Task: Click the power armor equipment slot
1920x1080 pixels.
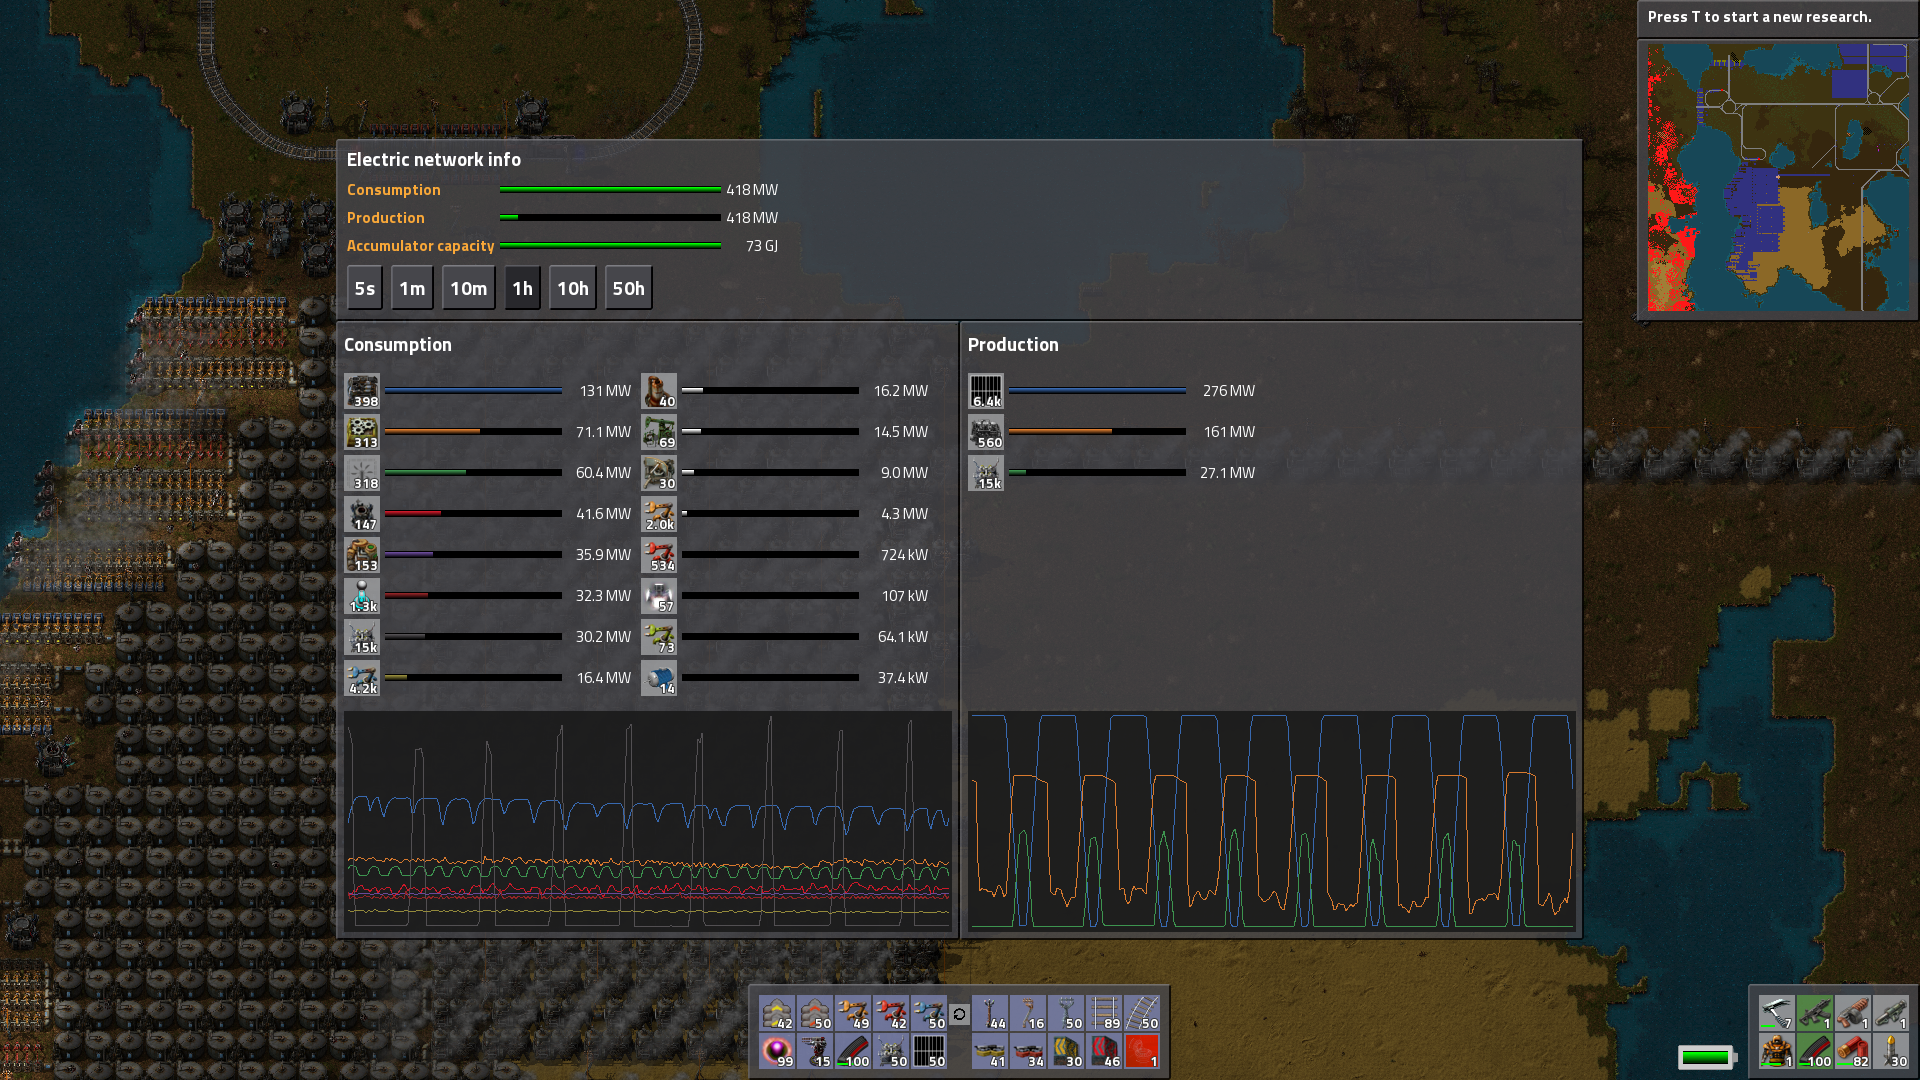Action: tap(1776, 1051)
